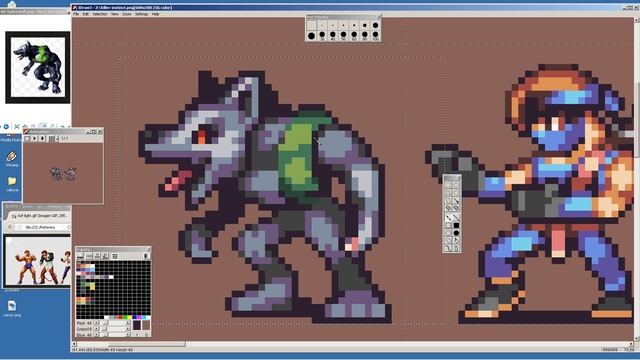Select the pen tool in toolbox
640x360 pixels.
448,217
